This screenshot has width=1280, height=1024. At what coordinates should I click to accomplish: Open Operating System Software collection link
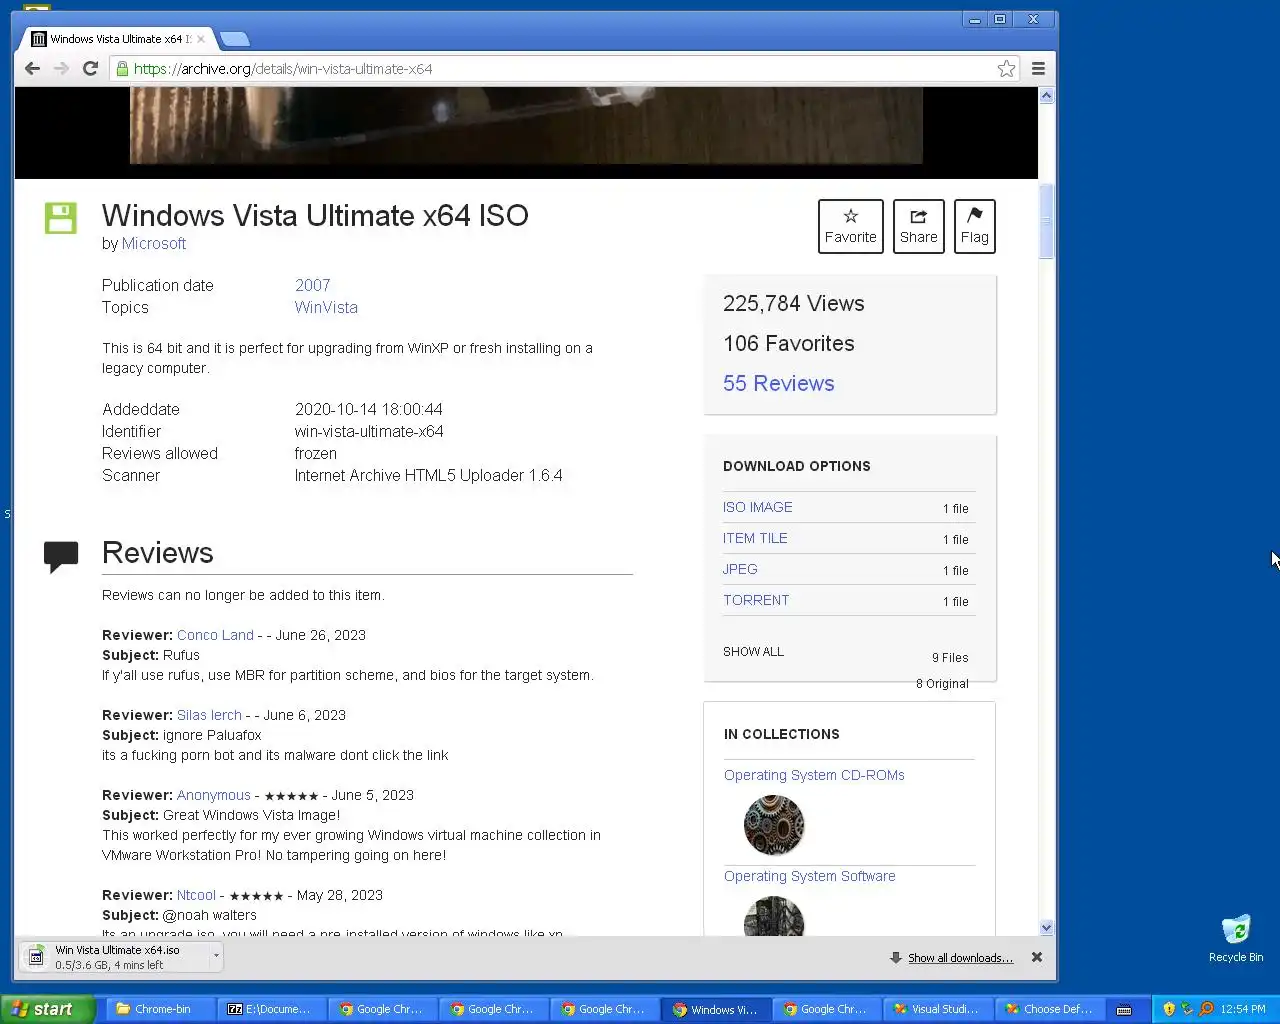pos(809,876)
